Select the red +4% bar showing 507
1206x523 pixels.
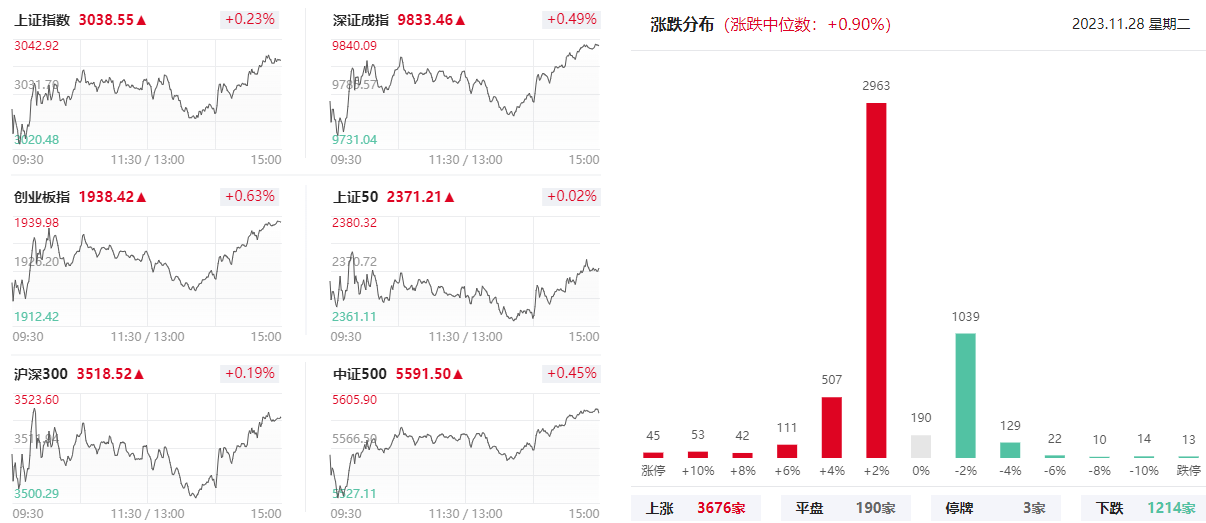point(831,427)
